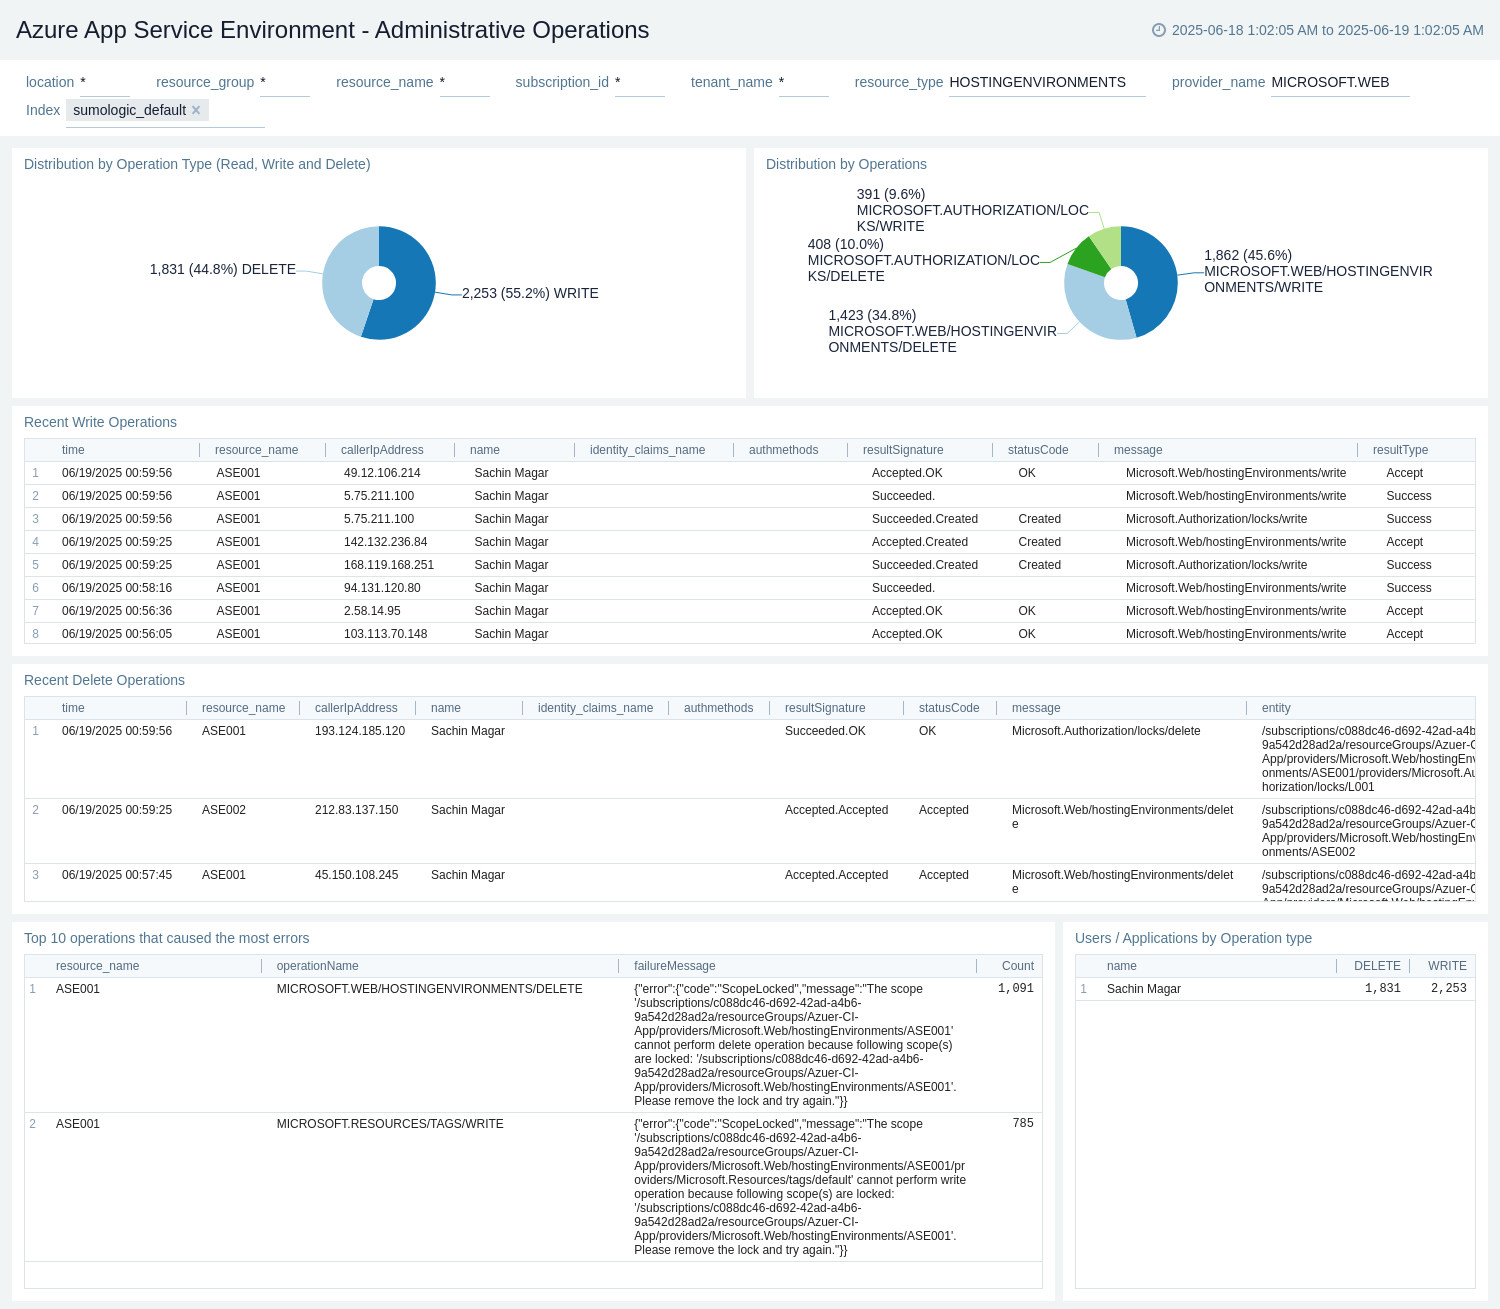This screenshot has width=1500, height=1309.
Task: Click the ASE002 resource name cell
Action: click(224, 810)
